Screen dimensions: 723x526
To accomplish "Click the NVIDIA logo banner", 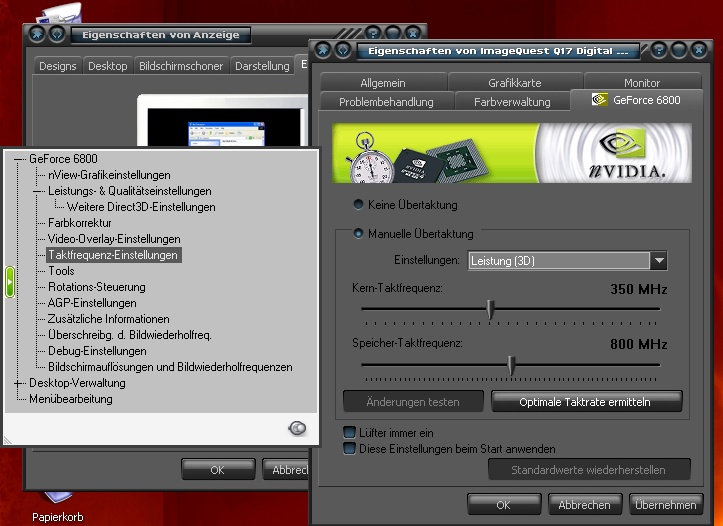I will tap(512, 153).
